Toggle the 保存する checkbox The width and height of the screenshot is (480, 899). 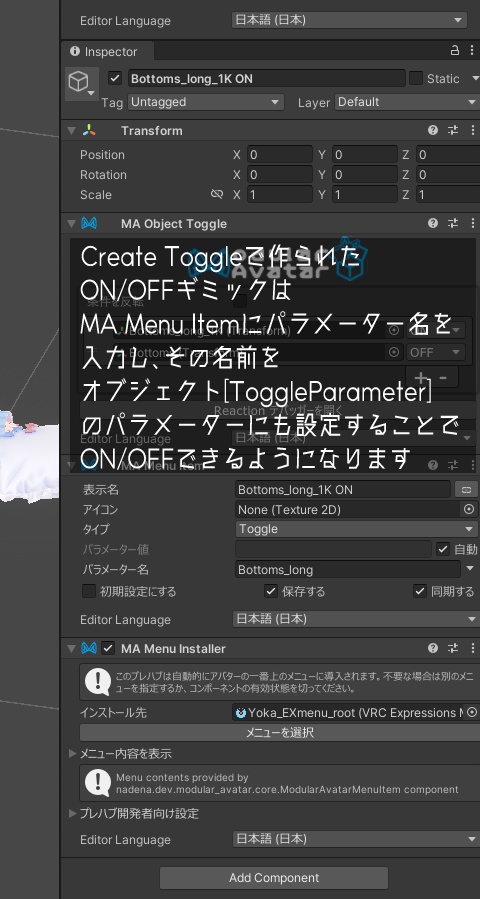pos(271,591)
